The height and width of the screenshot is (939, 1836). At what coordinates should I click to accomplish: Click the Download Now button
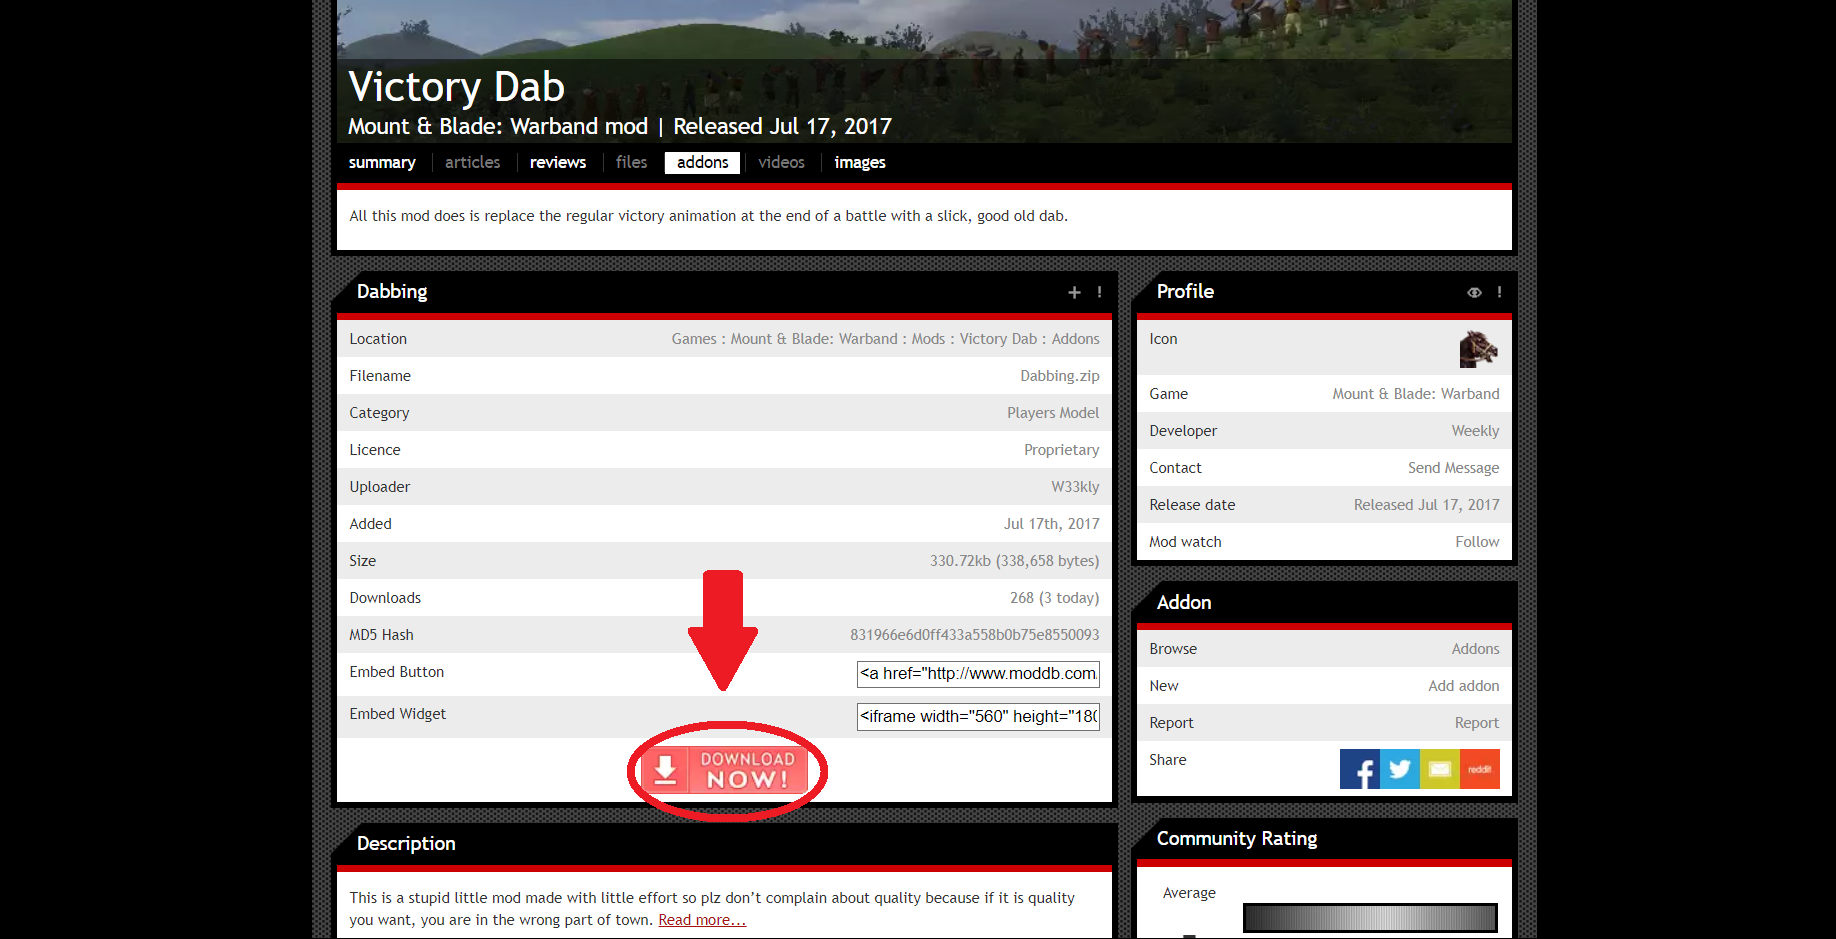coord(726,770)
